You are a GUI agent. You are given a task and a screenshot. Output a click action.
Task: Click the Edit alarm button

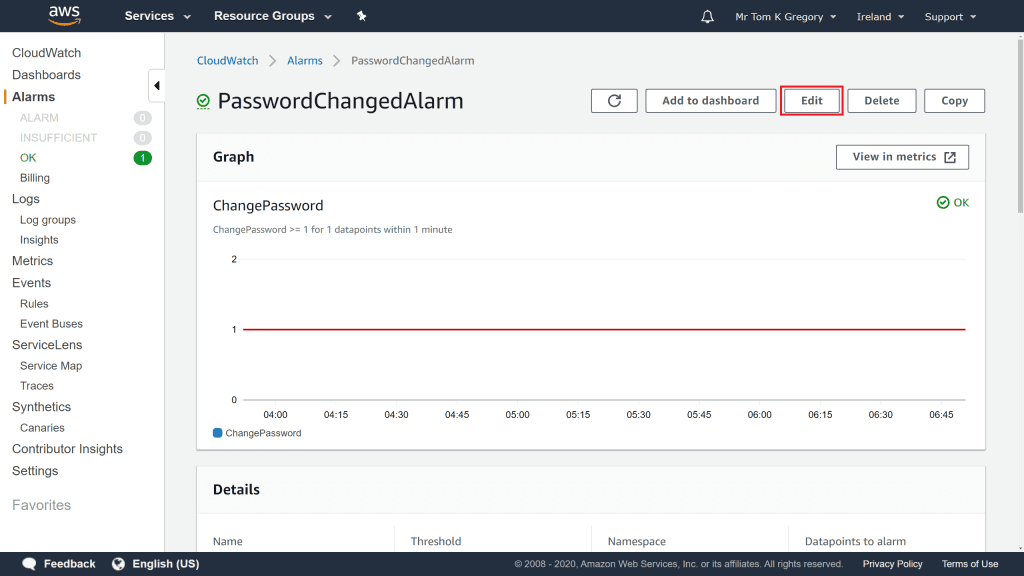coord(811,101)
